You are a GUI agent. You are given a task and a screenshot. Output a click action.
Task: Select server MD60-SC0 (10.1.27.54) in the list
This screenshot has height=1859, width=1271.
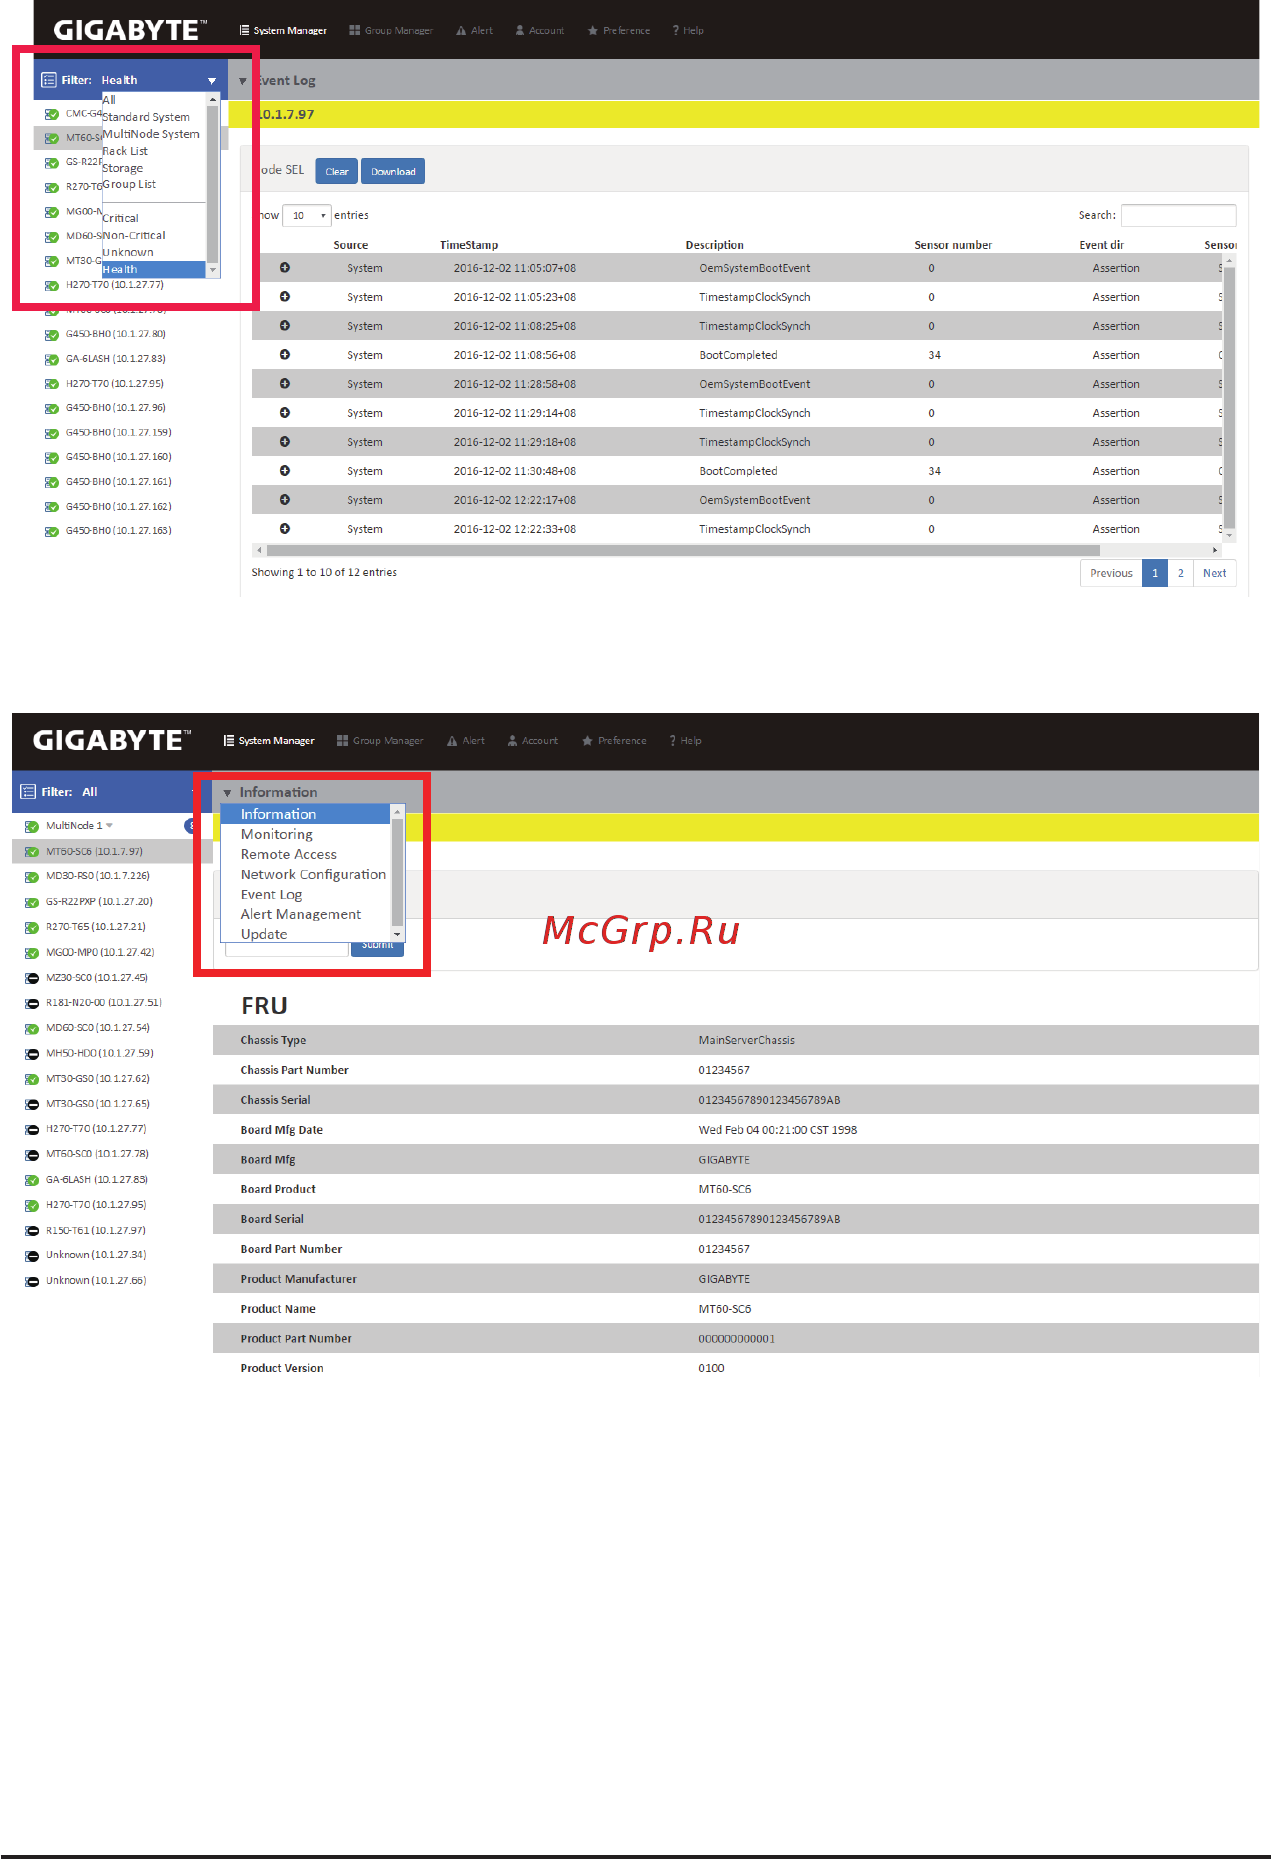click(98, 1028)
